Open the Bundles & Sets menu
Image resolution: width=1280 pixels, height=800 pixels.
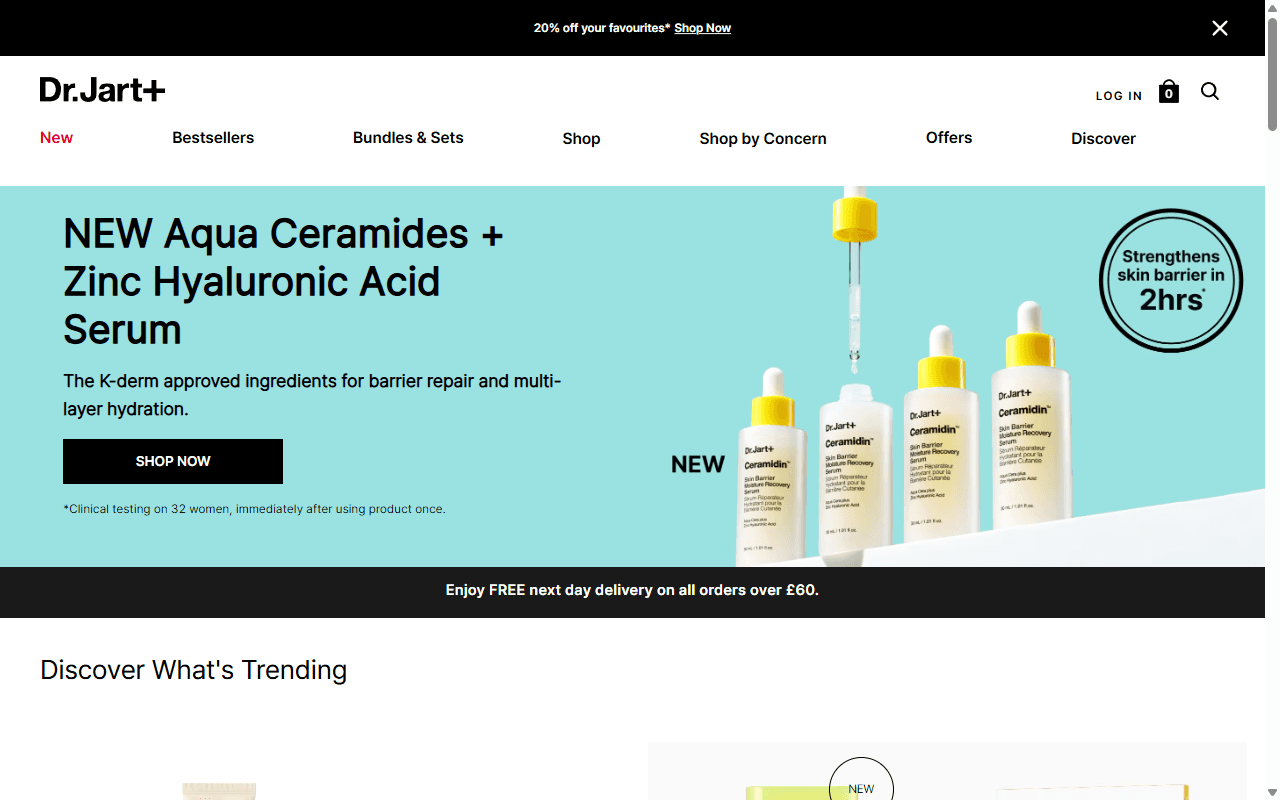408,138
